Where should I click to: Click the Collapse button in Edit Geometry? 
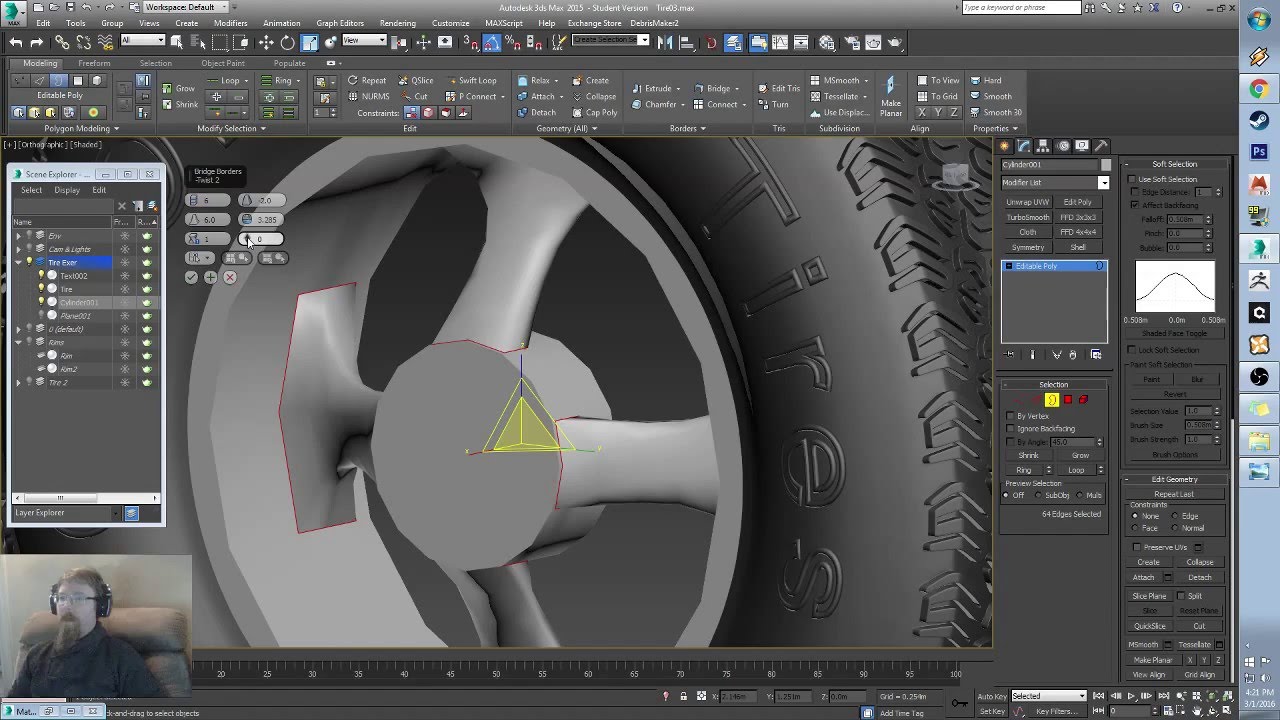pos(1199,562)
